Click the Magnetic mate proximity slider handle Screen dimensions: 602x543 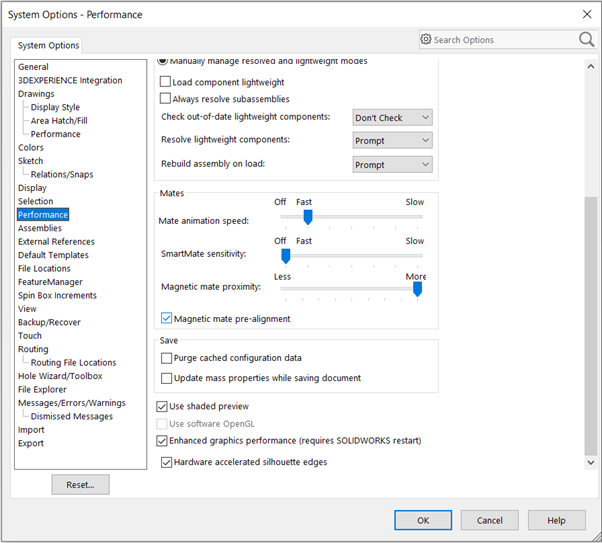(417, 289)
